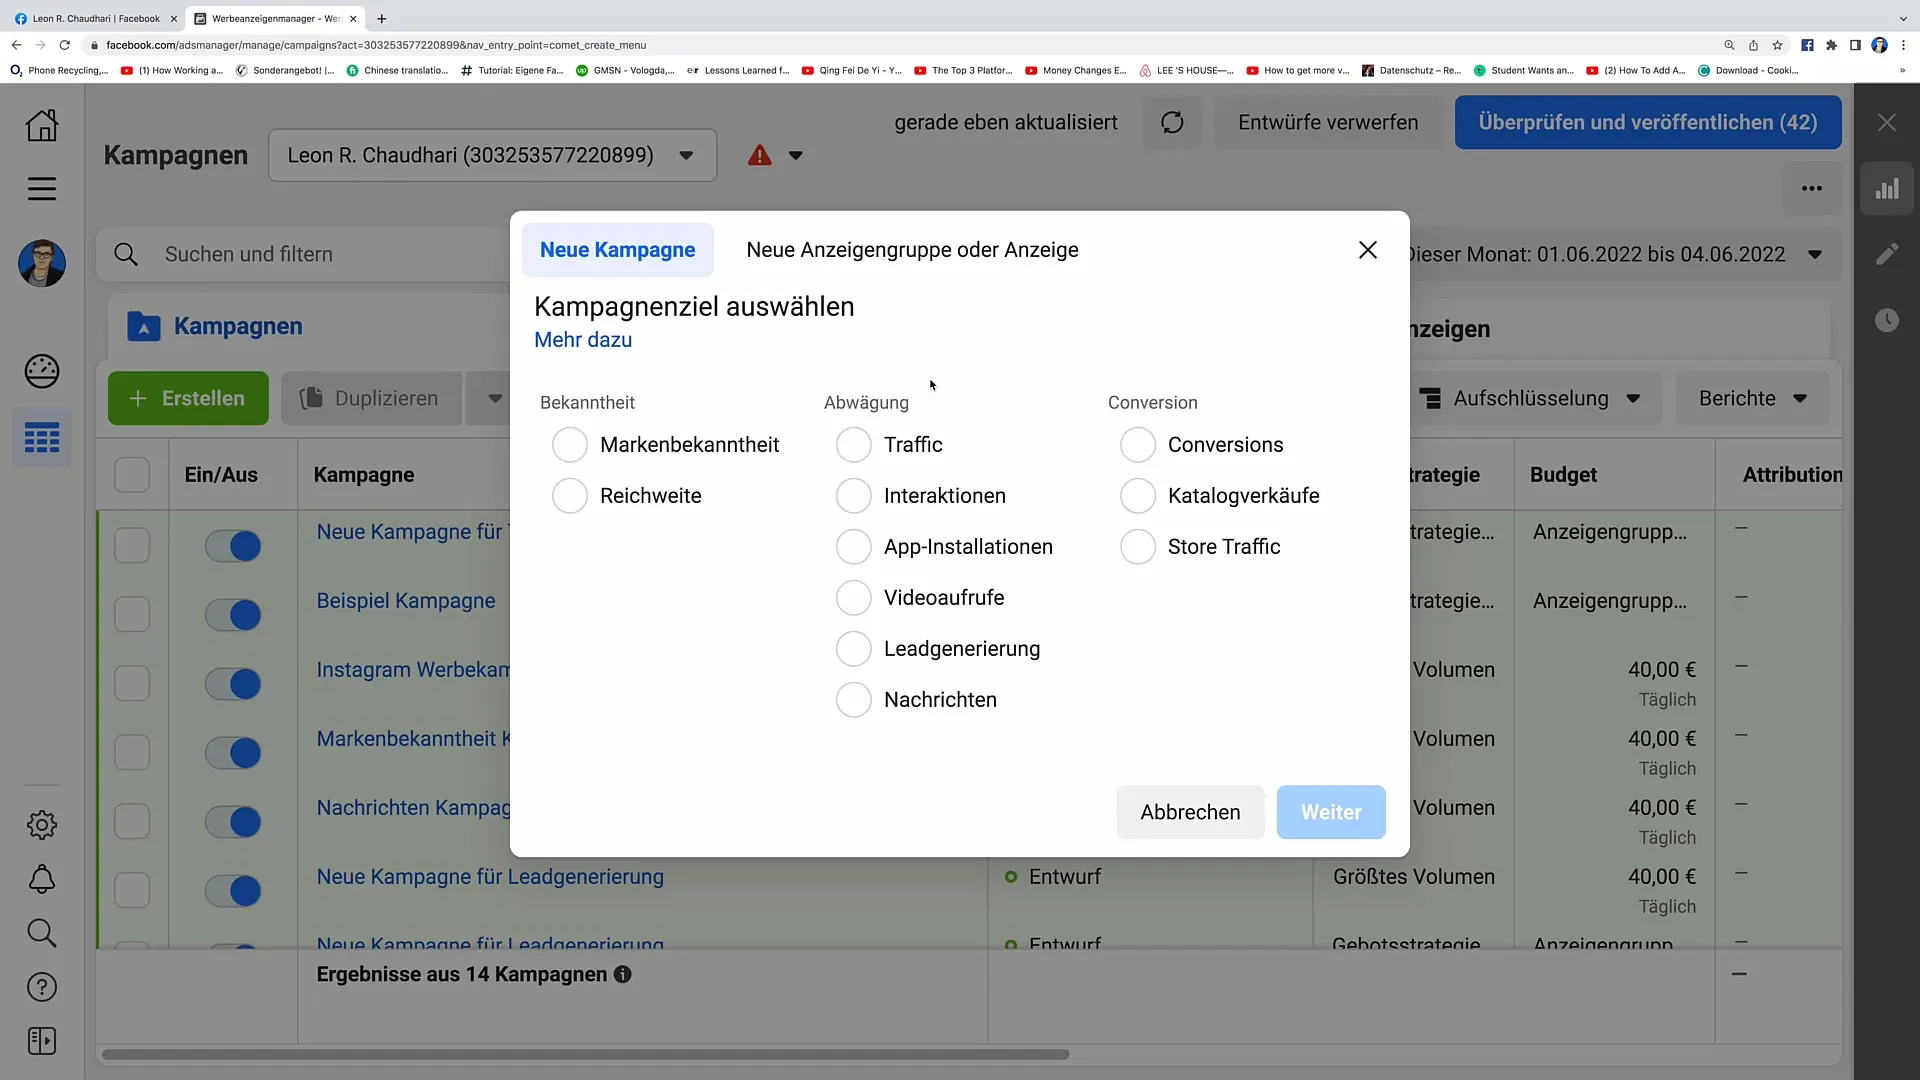
Task: Switch to Neue Anzeigengruppe oder Anzeige tab
Action: pos(911,249)
